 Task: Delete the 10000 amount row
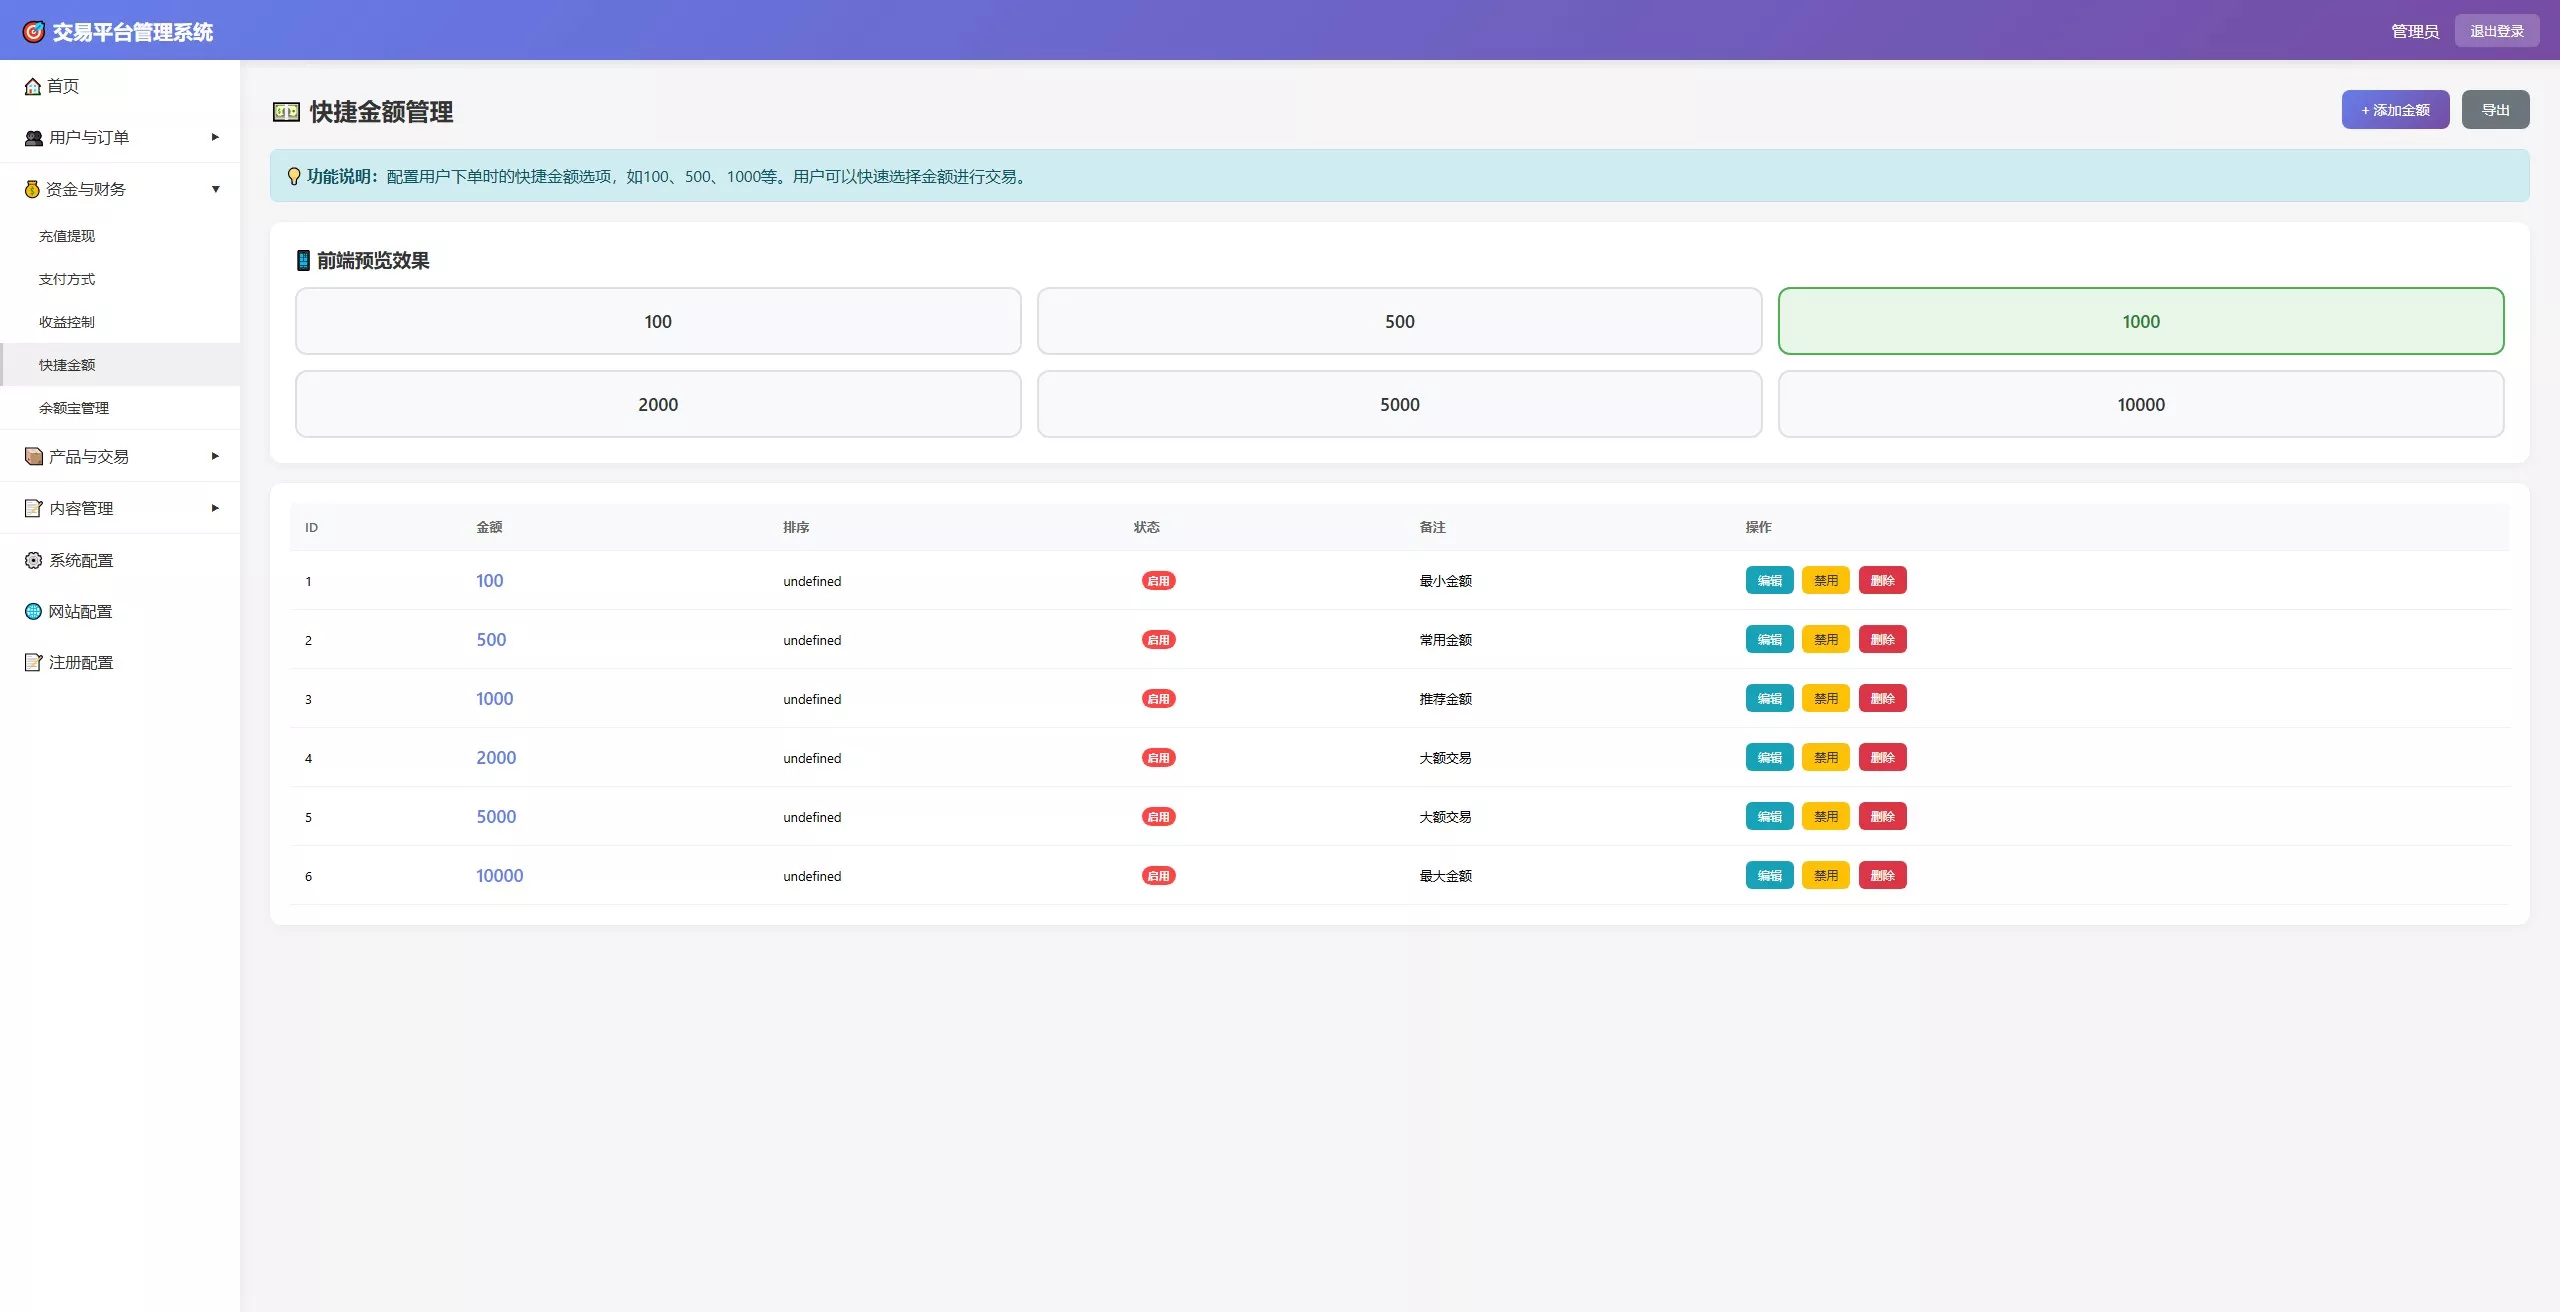pyautogui.click(x=1882, y=876)
